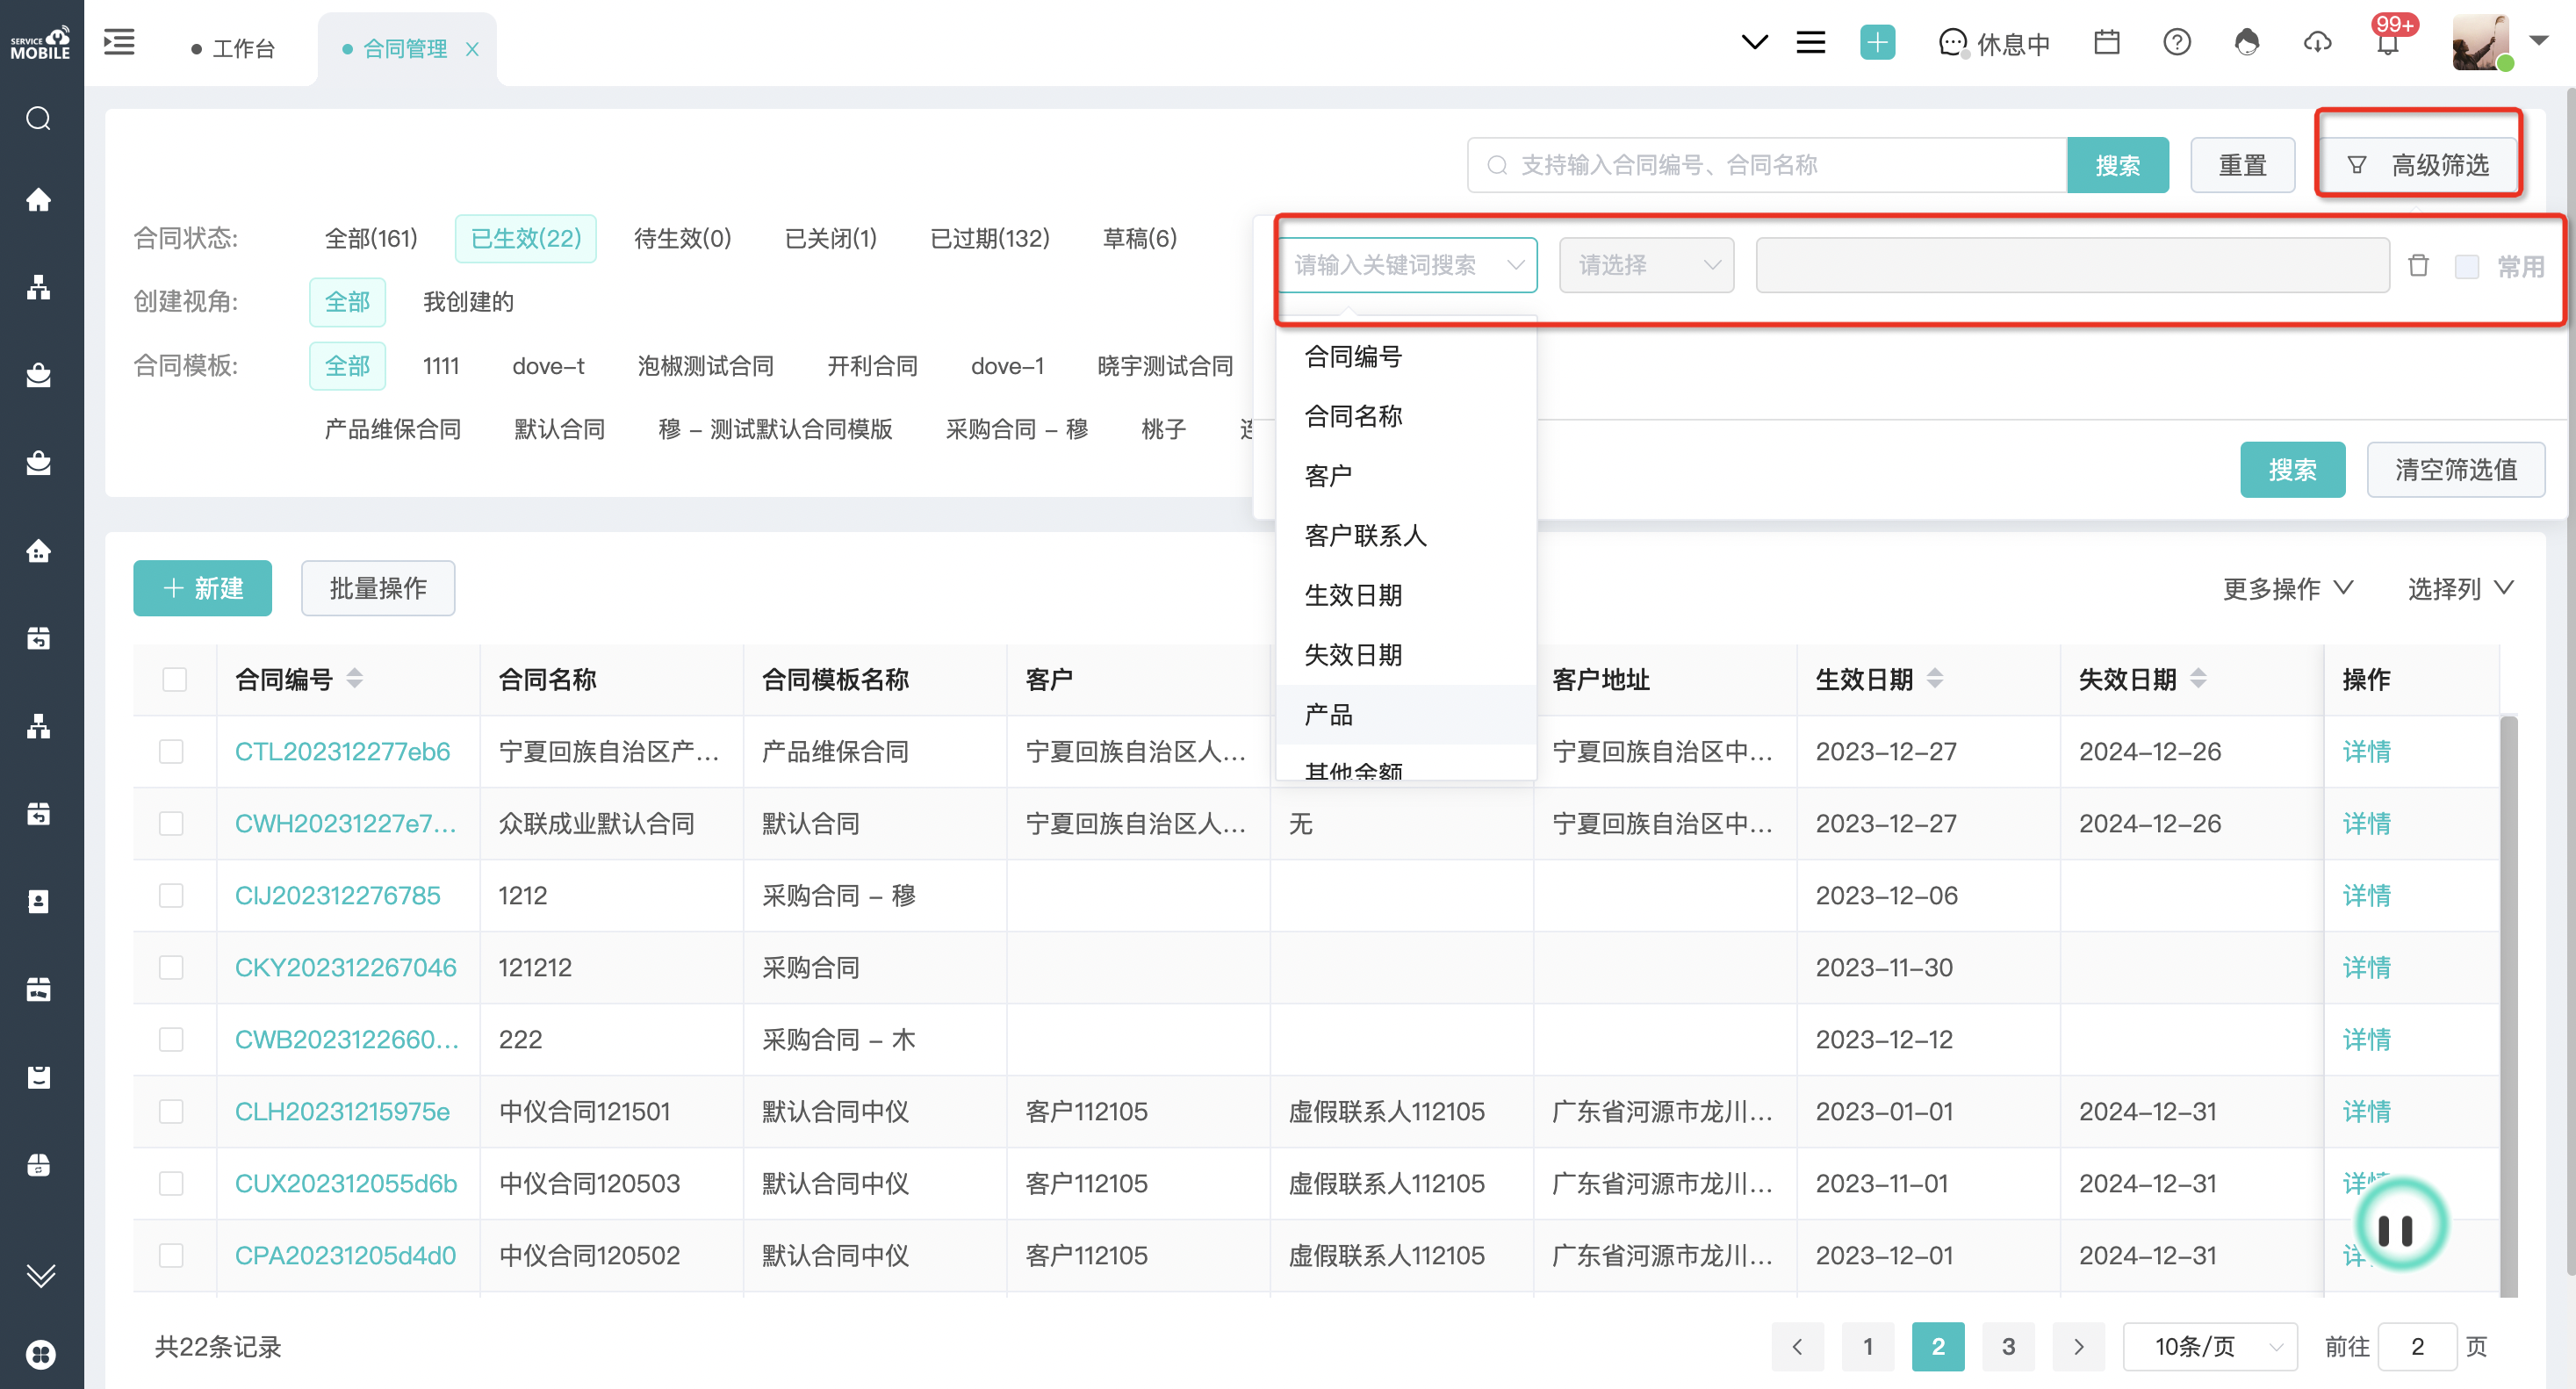Open the user account dropdown arrow
Screen dimensions: 2576x1389
(x=2539, y=41)
